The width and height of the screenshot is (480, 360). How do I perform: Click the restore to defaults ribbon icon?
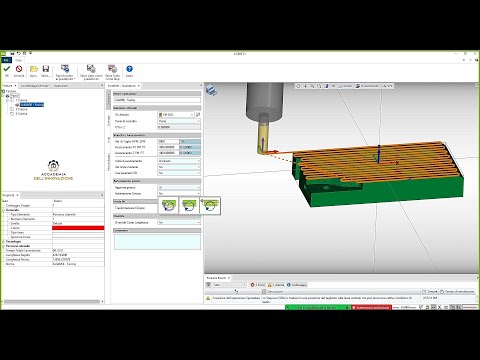click(x=65, y=69)
